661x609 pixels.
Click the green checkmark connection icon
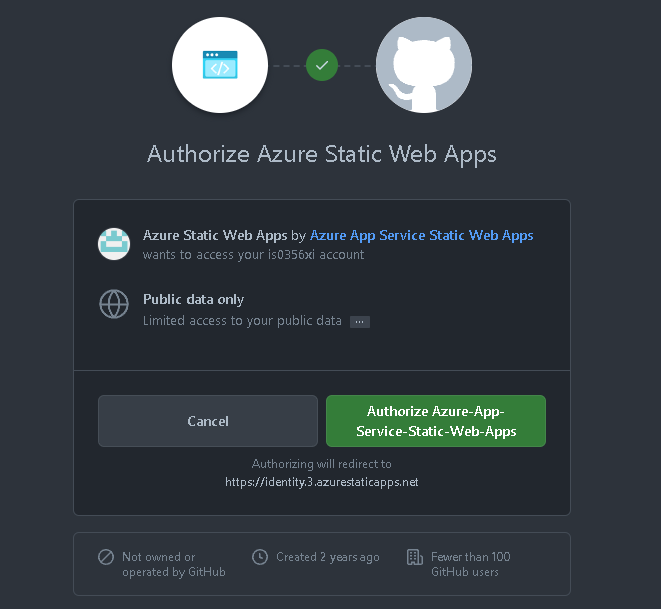pos(322,65)
